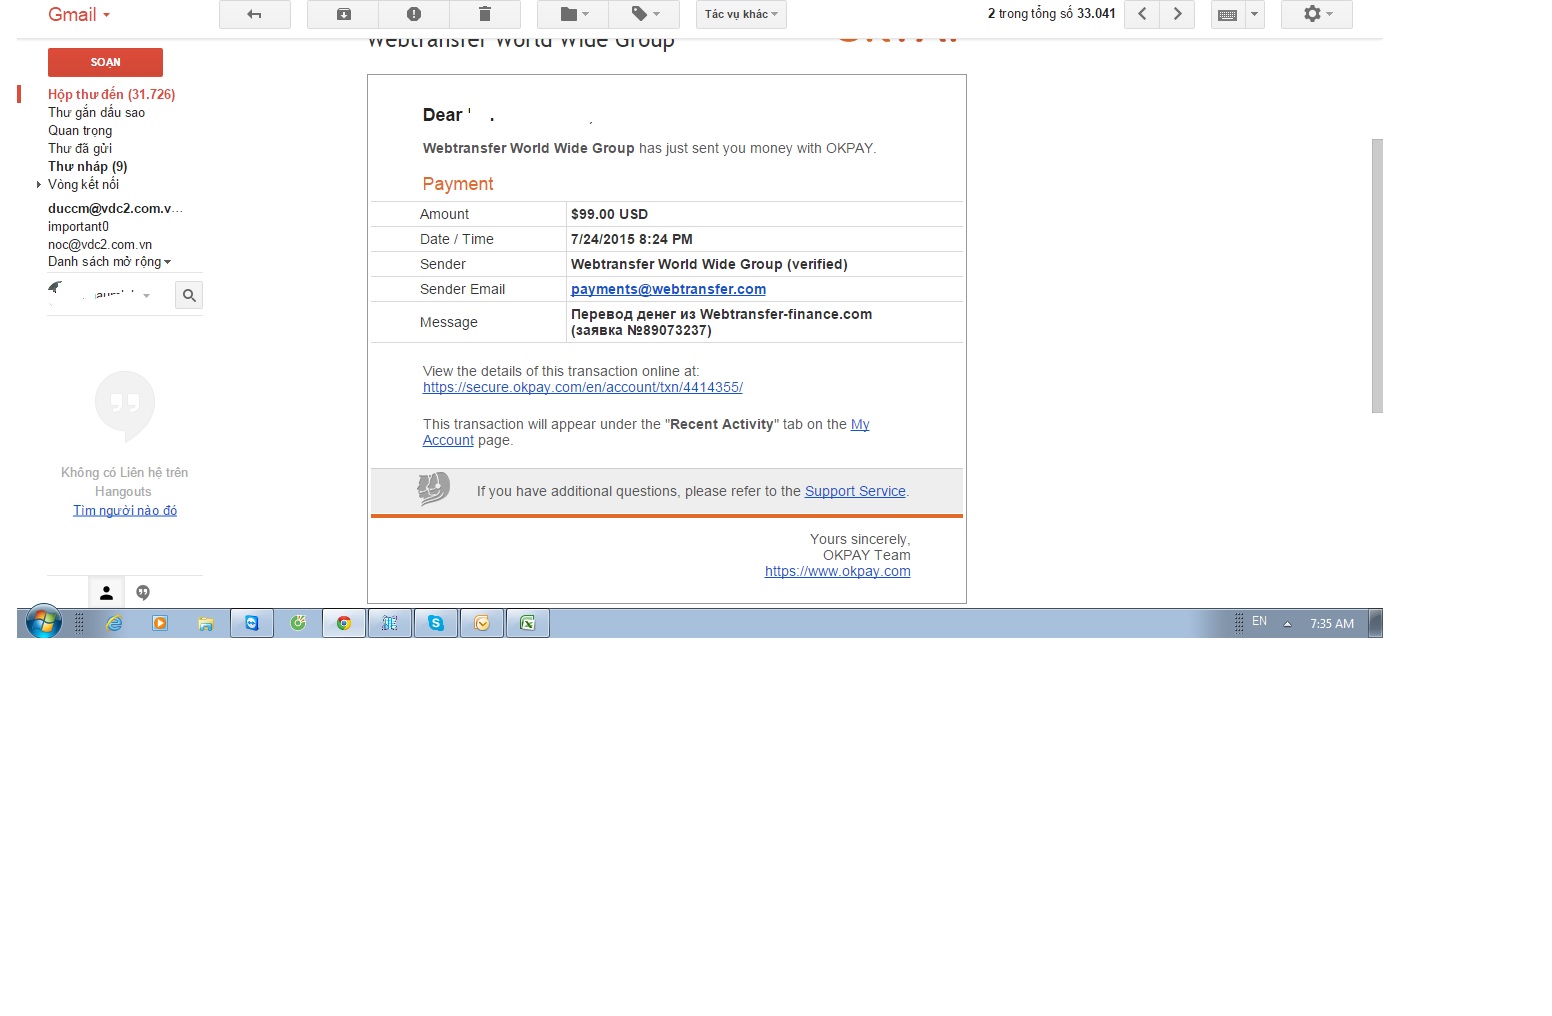1552x1016 pixels.
Task: Select the '7/24/2015 8:24 PM' date value
Action: [632, 239]
